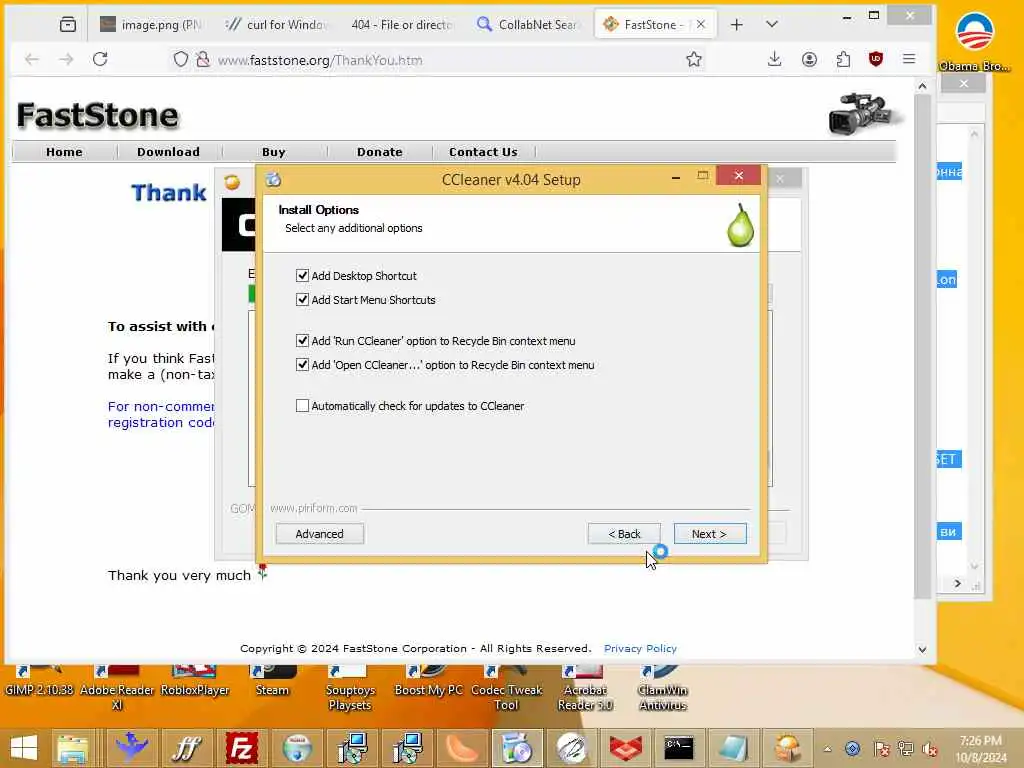Image resolution: width=1024 pixels, height=768 pixels.
Task: Open File Explorer from the taskbar
Action: pyautogui.click(x=72, y=748)
